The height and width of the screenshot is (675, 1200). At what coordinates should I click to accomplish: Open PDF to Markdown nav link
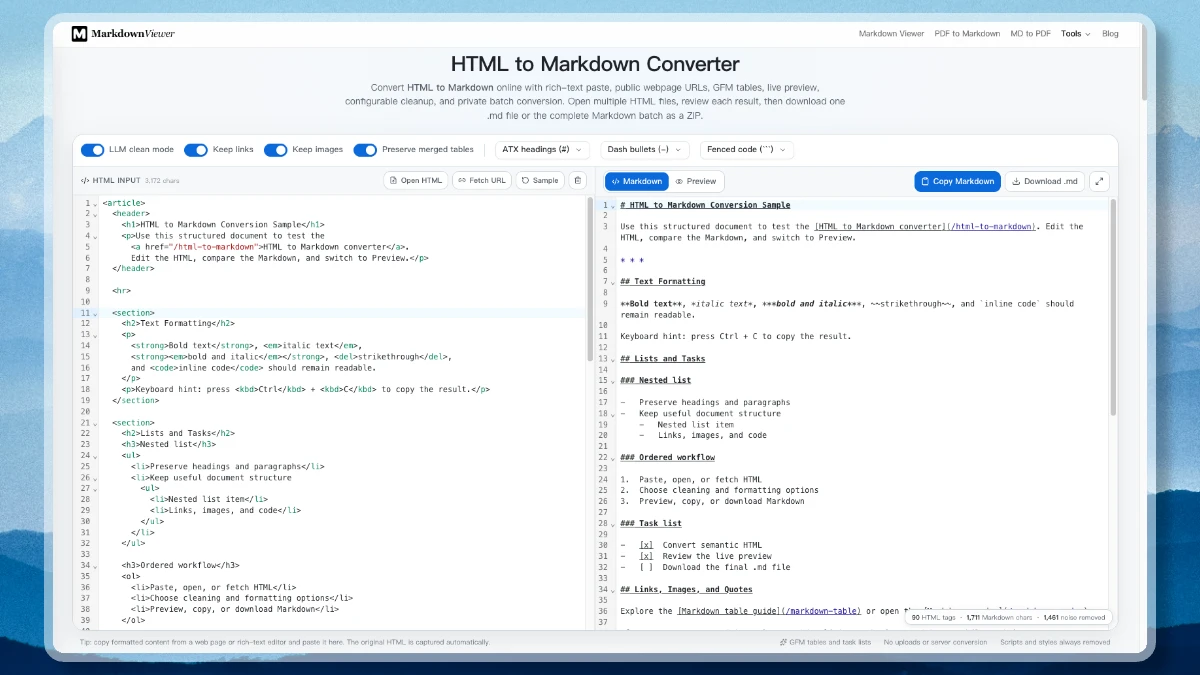click(967, 34)
